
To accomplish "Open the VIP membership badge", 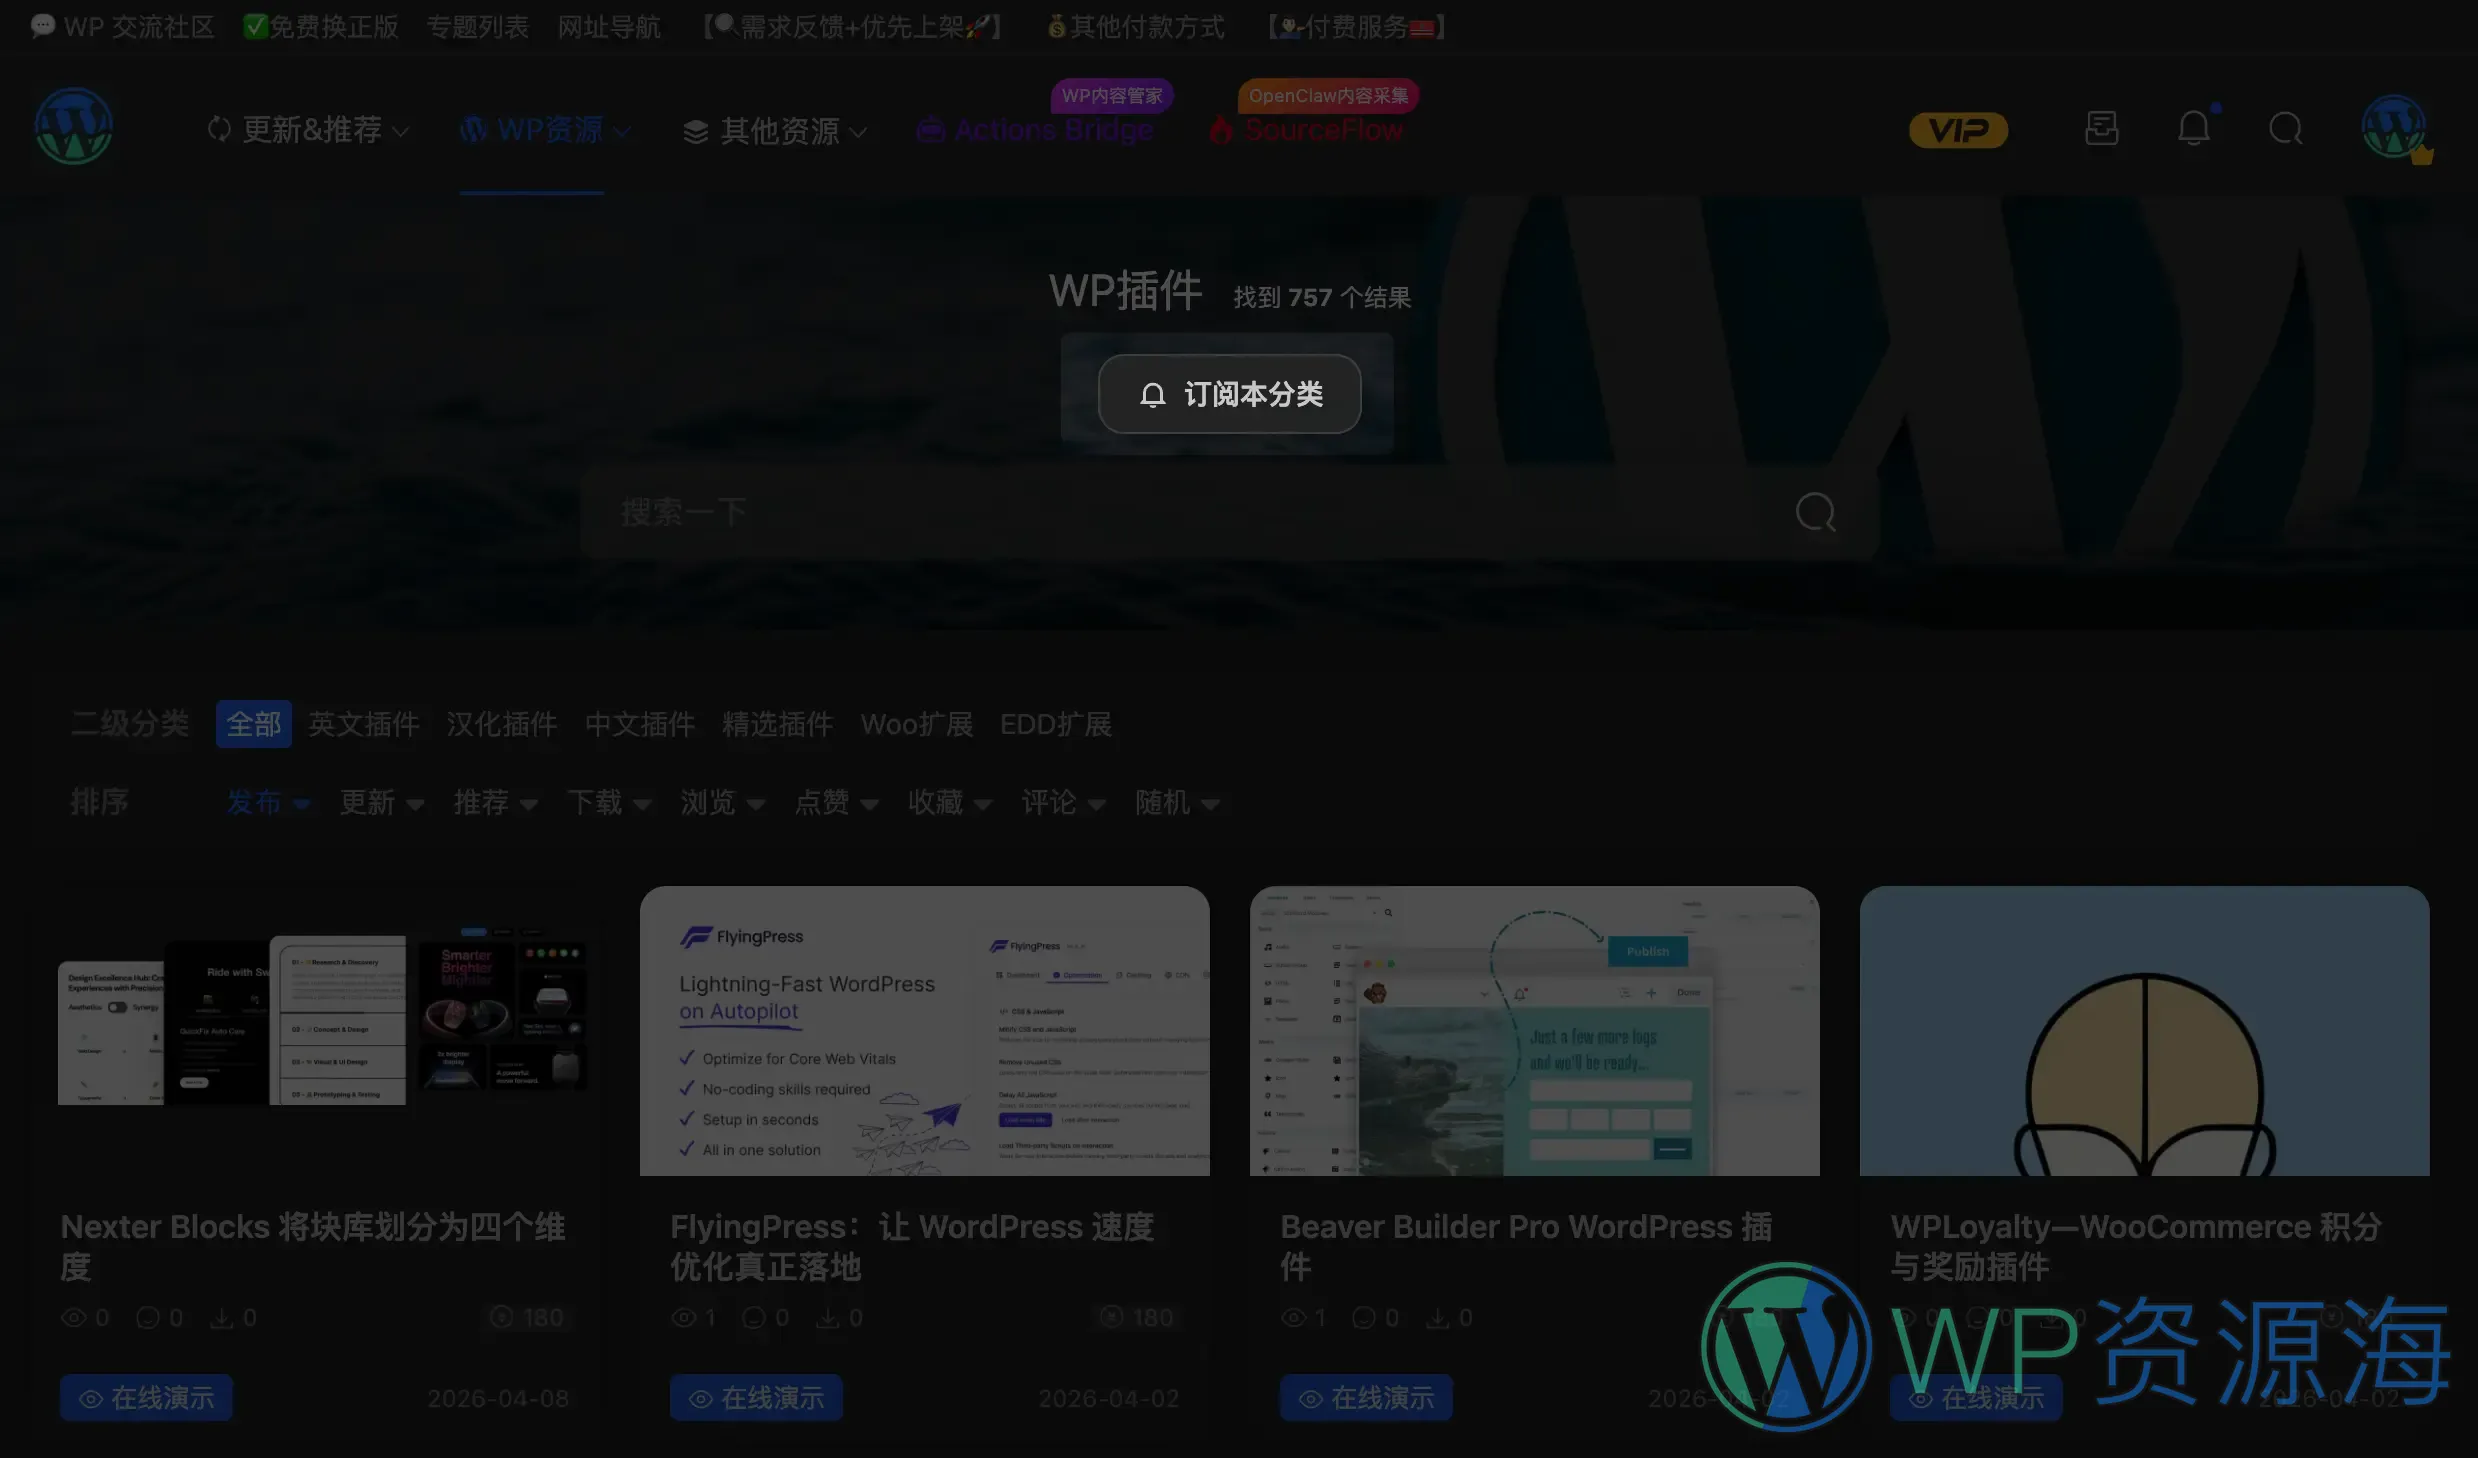I will pos(1958,130).
